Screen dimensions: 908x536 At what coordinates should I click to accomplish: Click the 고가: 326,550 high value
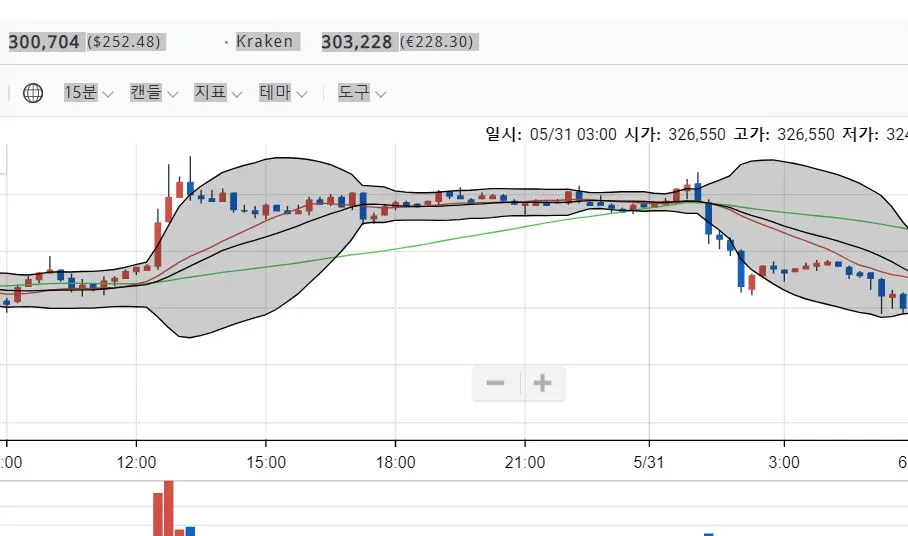[x=783, y=135]
